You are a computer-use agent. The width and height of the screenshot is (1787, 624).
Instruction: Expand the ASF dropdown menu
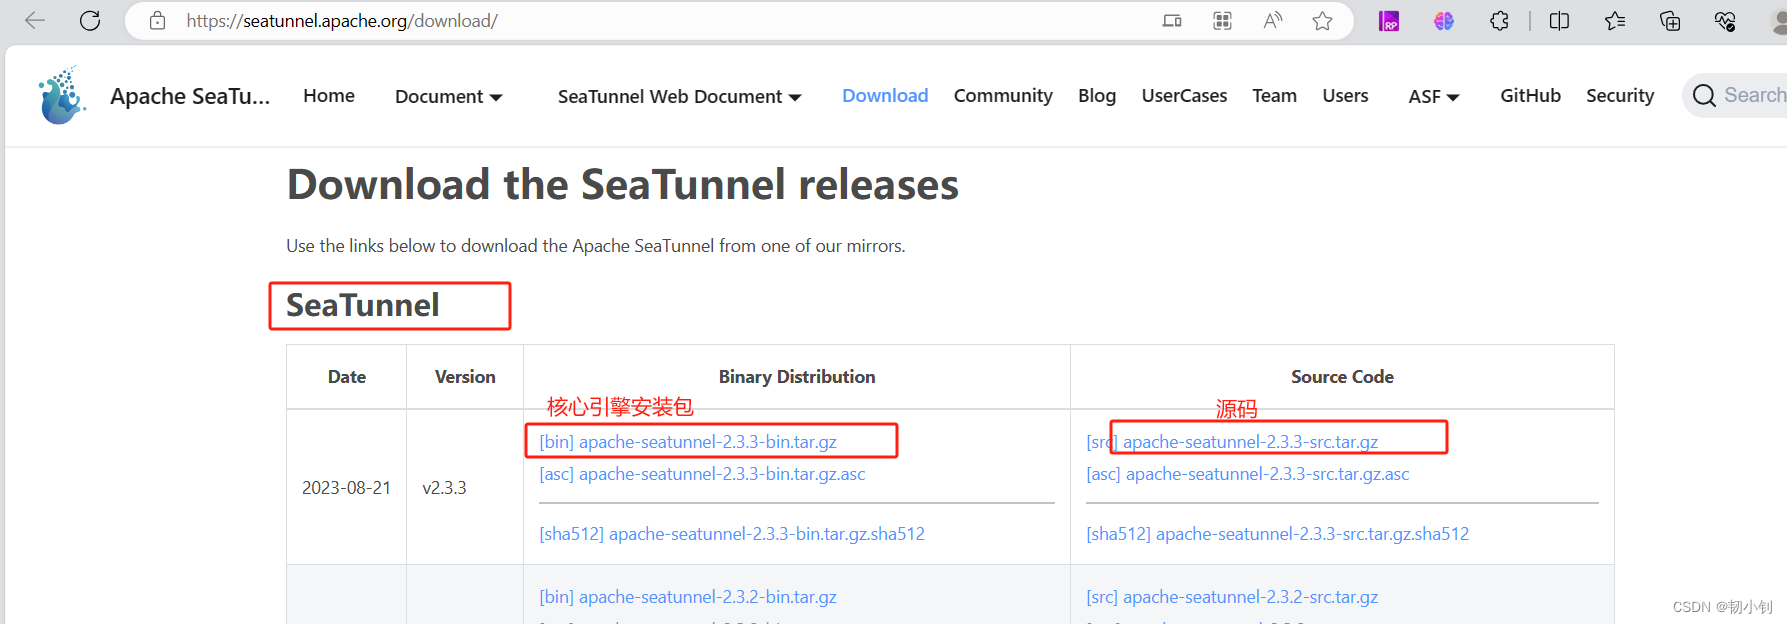coord(1434,97)
